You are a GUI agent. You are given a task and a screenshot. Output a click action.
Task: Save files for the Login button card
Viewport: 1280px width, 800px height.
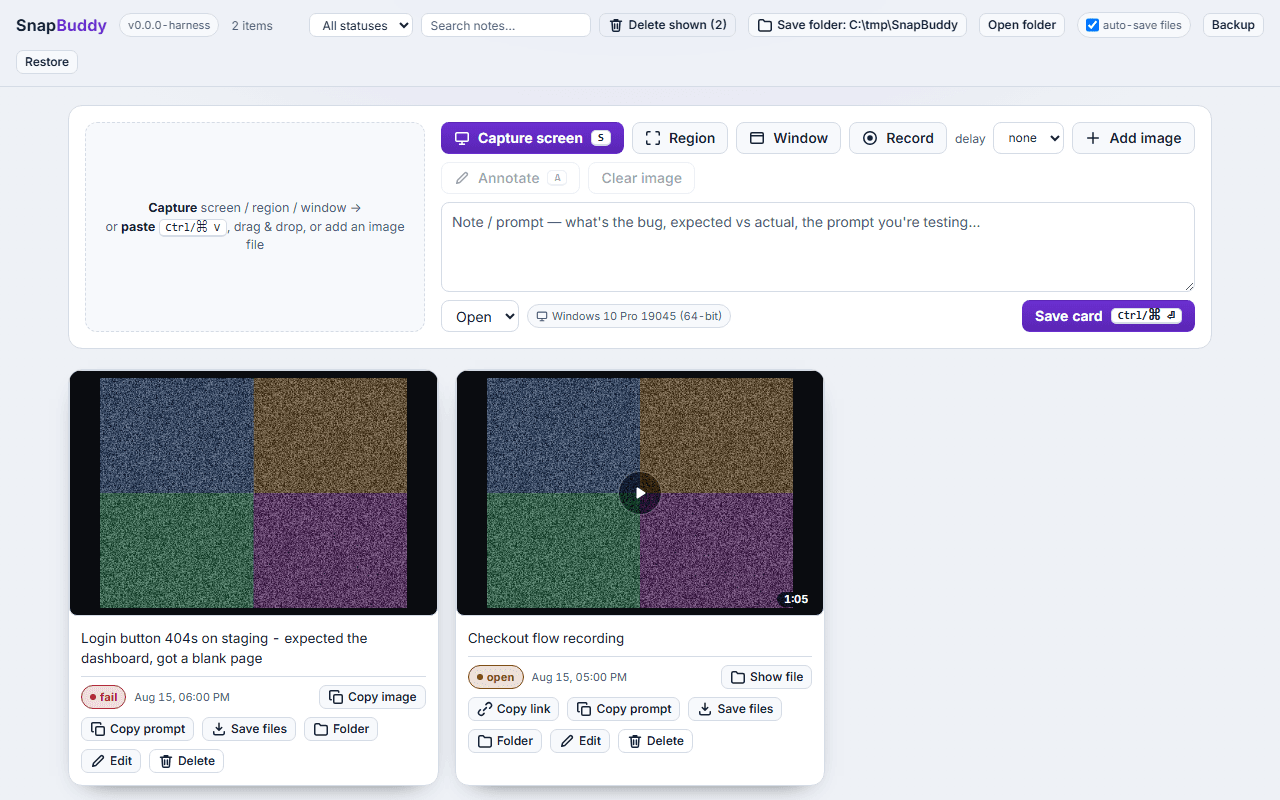pyautogui.click(x=250, y=729)
